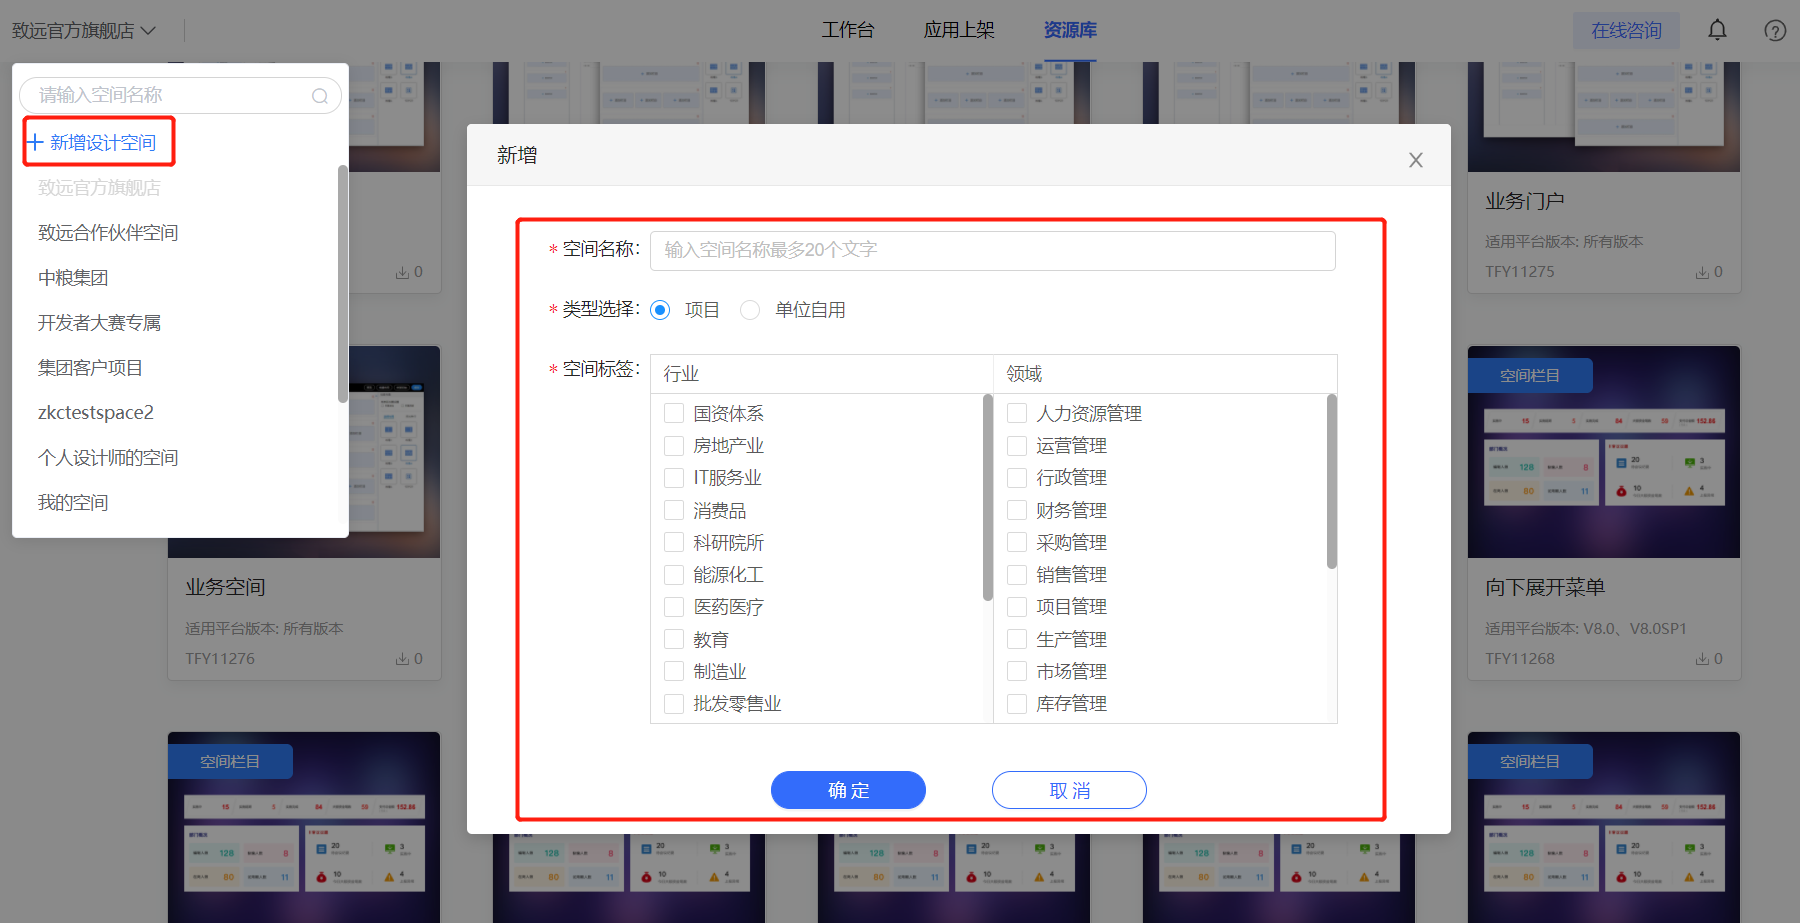The width and height of the screenshot is (1800, 923).
Task: Click plus icon of 新增设计空间
Action: coord(36,142)
